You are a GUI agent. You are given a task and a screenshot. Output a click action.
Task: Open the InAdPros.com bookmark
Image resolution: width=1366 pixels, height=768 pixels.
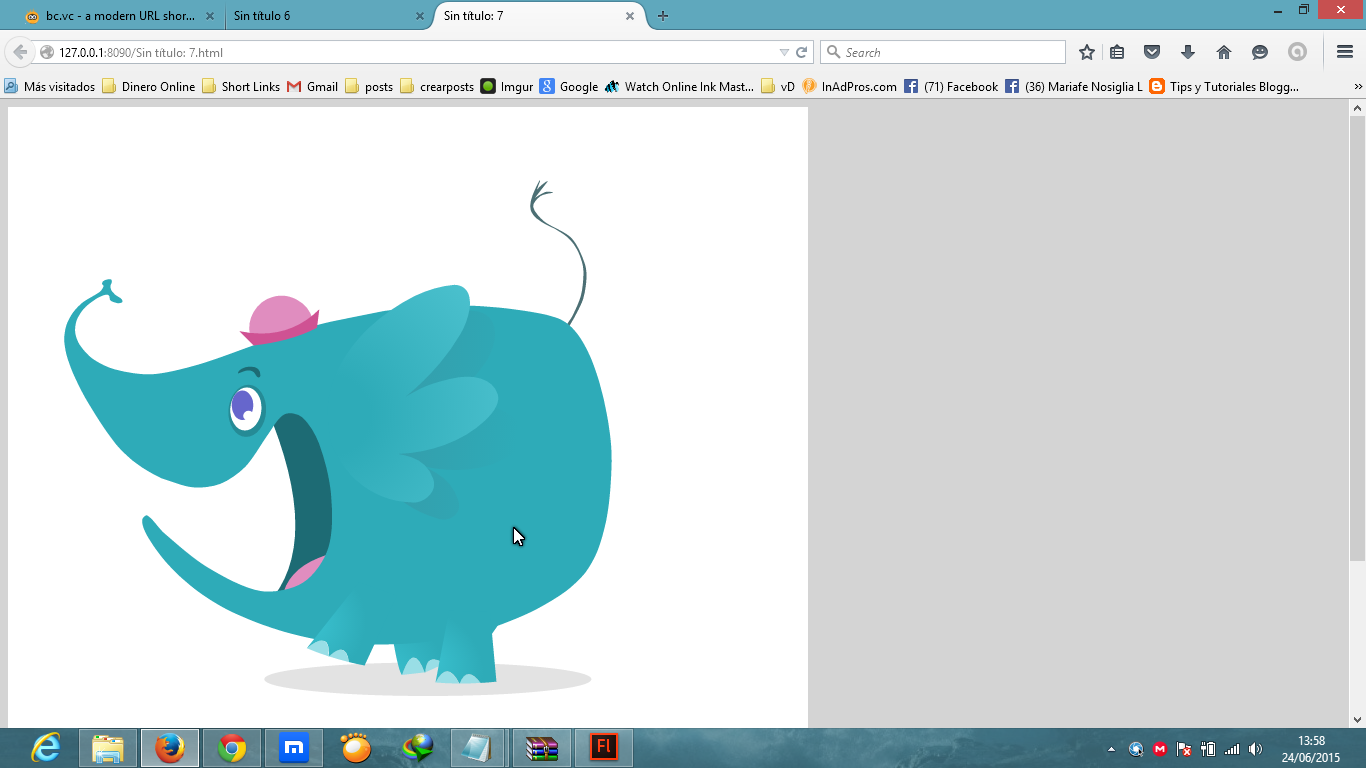(x=850, y=87)
